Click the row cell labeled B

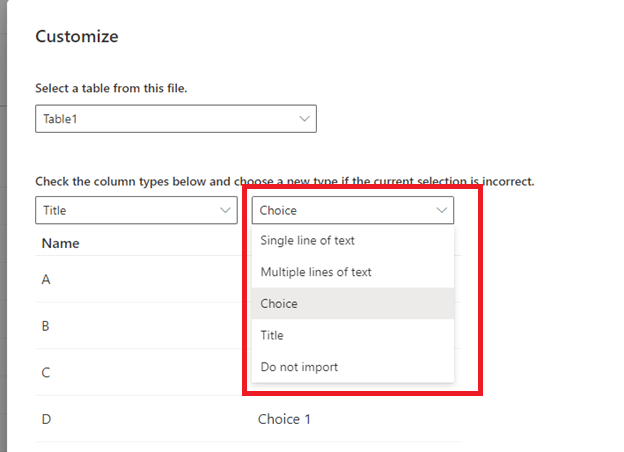tap(45, 326)
